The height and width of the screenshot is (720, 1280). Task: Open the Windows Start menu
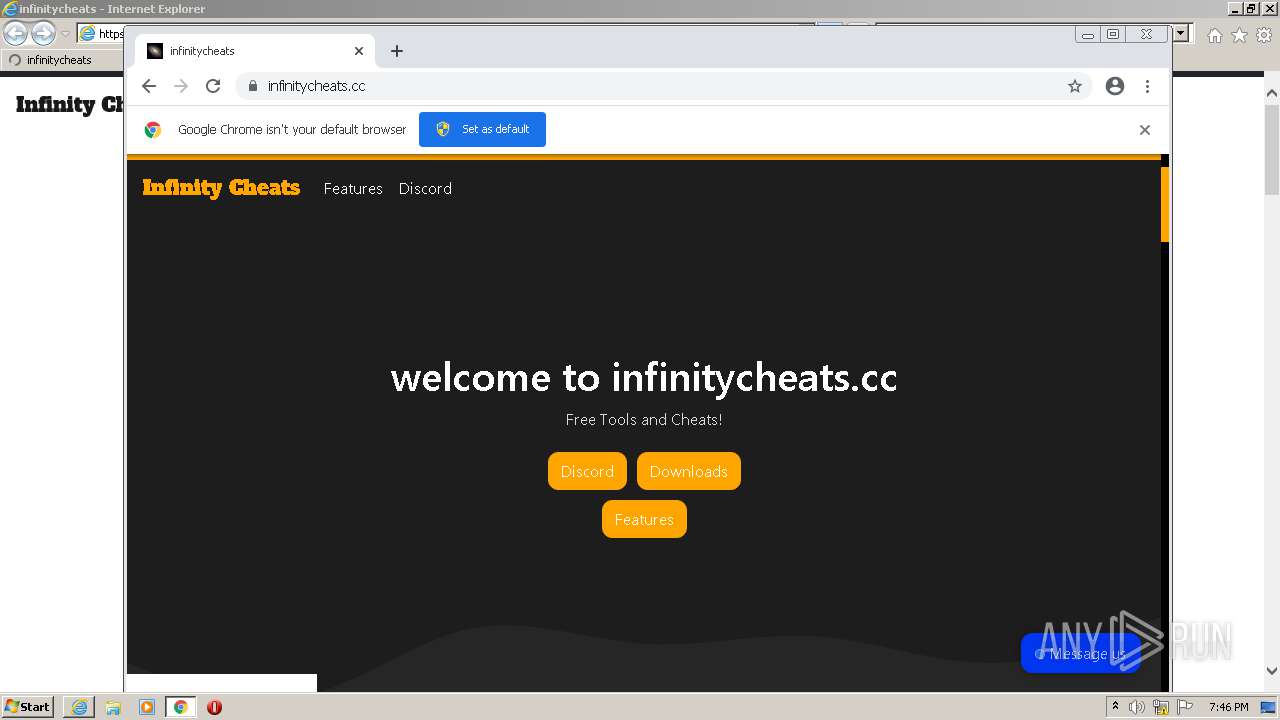click(28, 706)
